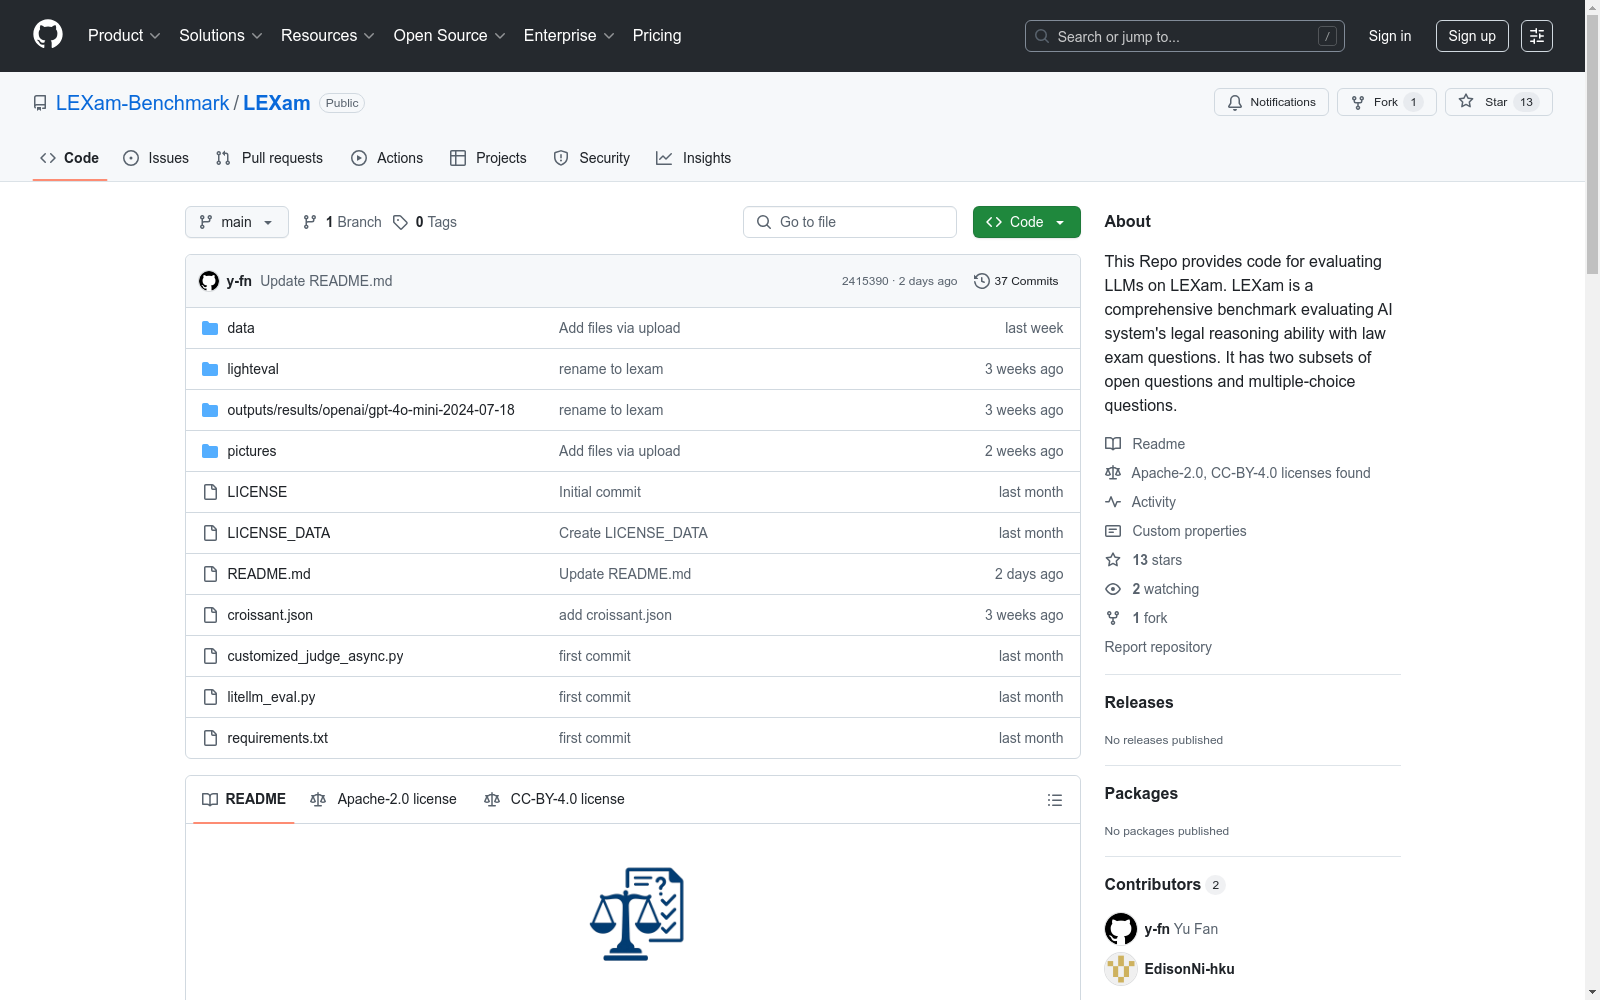Expand the Product menu
1600x1000 pixels.
(124, 36)
